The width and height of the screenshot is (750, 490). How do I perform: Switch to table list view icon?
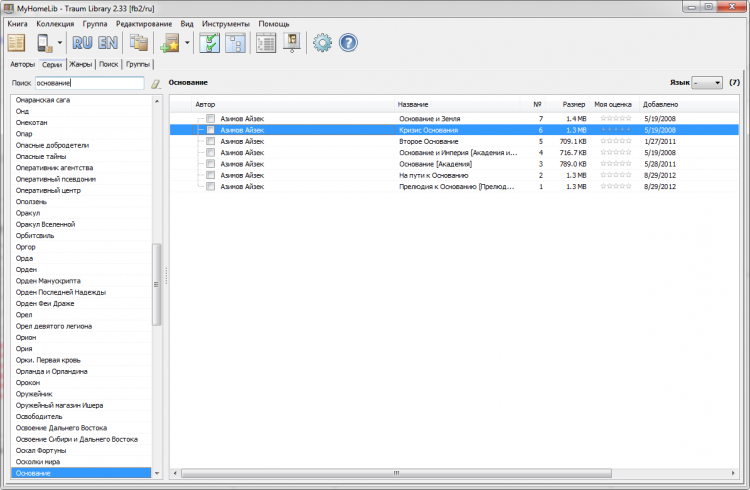[266, 43]
